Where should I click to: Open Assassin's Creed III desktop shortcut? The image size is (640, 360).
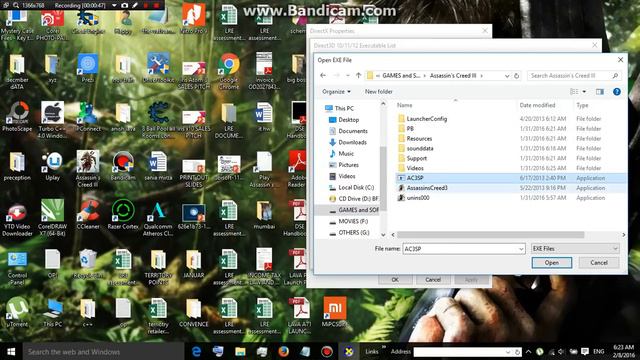(x=88, y=169)
